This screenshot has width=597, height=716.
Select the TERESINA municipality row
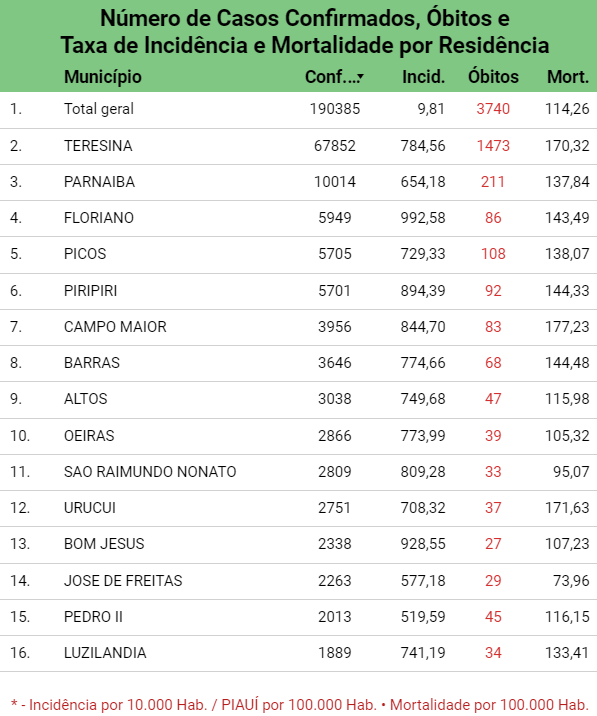298,146
